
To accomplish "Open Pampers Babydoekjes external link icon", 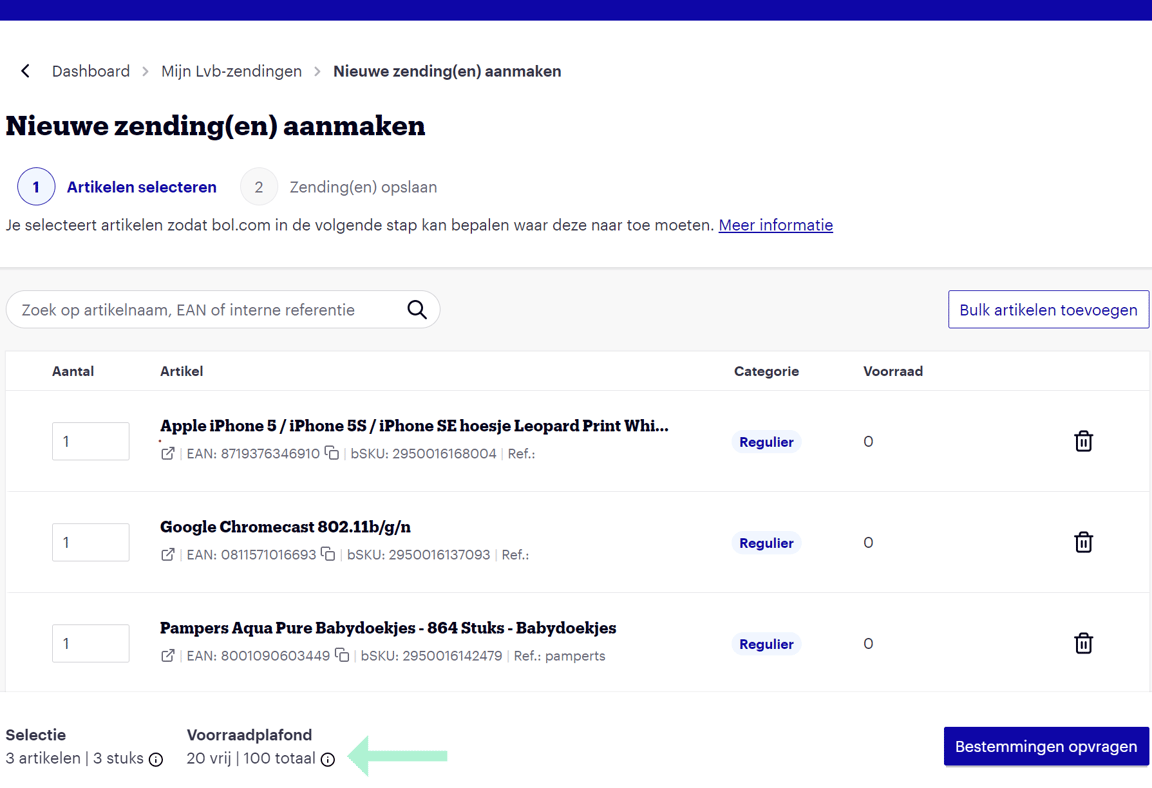I will click(x=168, y=656).
